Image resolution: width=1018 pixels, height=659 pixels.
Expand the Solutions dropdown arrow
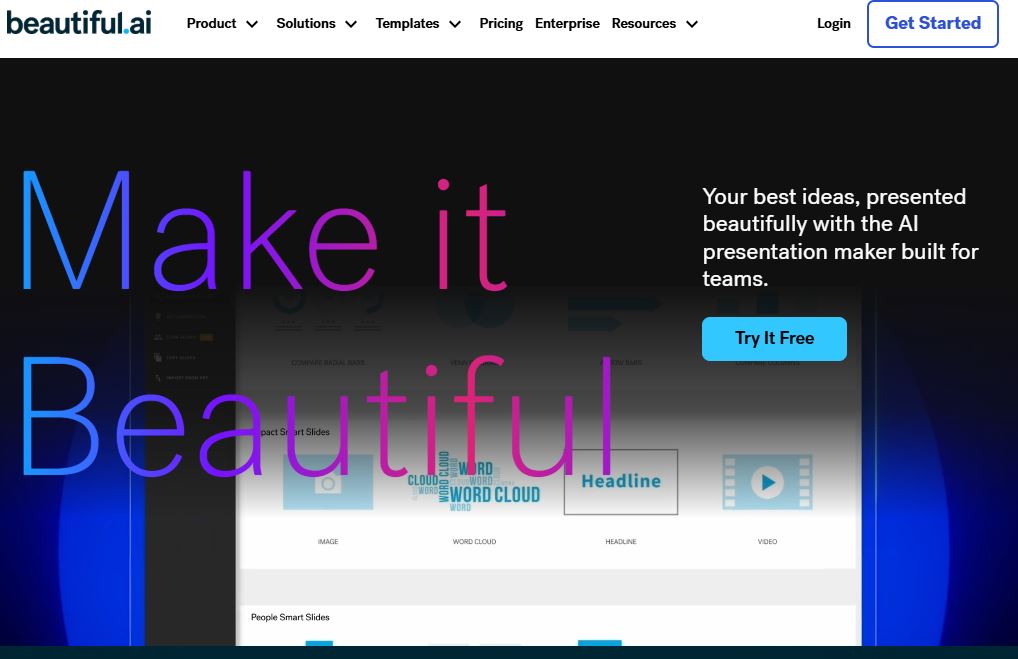click(x=351, y=24)
